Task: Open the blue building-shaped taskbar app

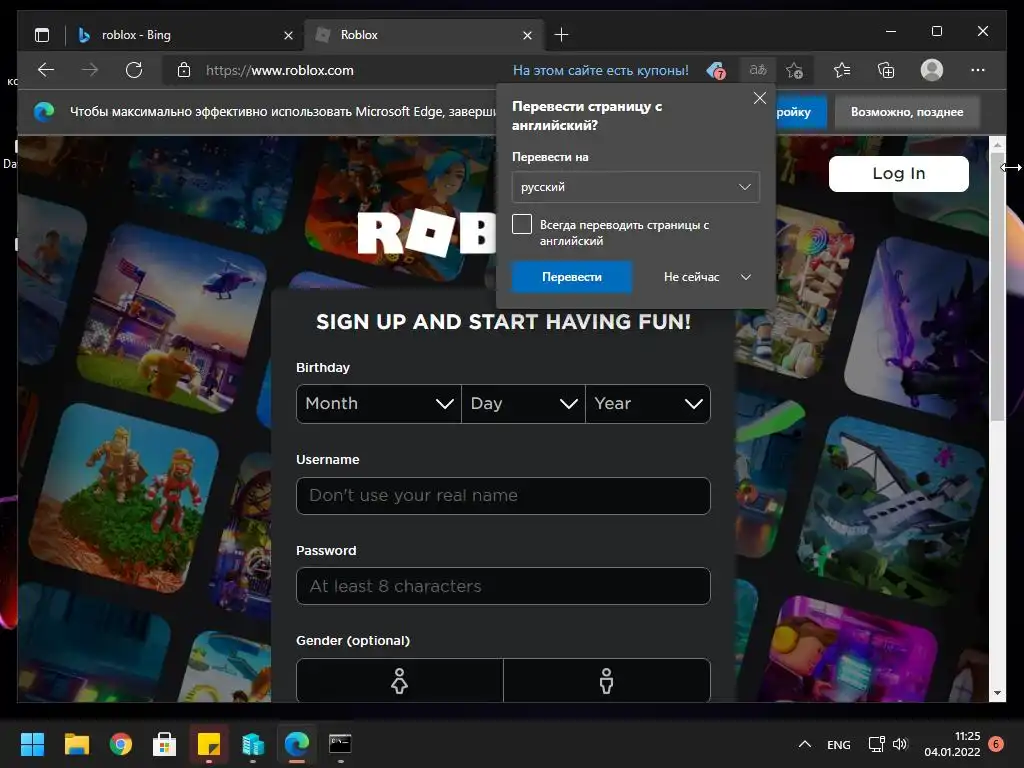Action: point(253,744)
